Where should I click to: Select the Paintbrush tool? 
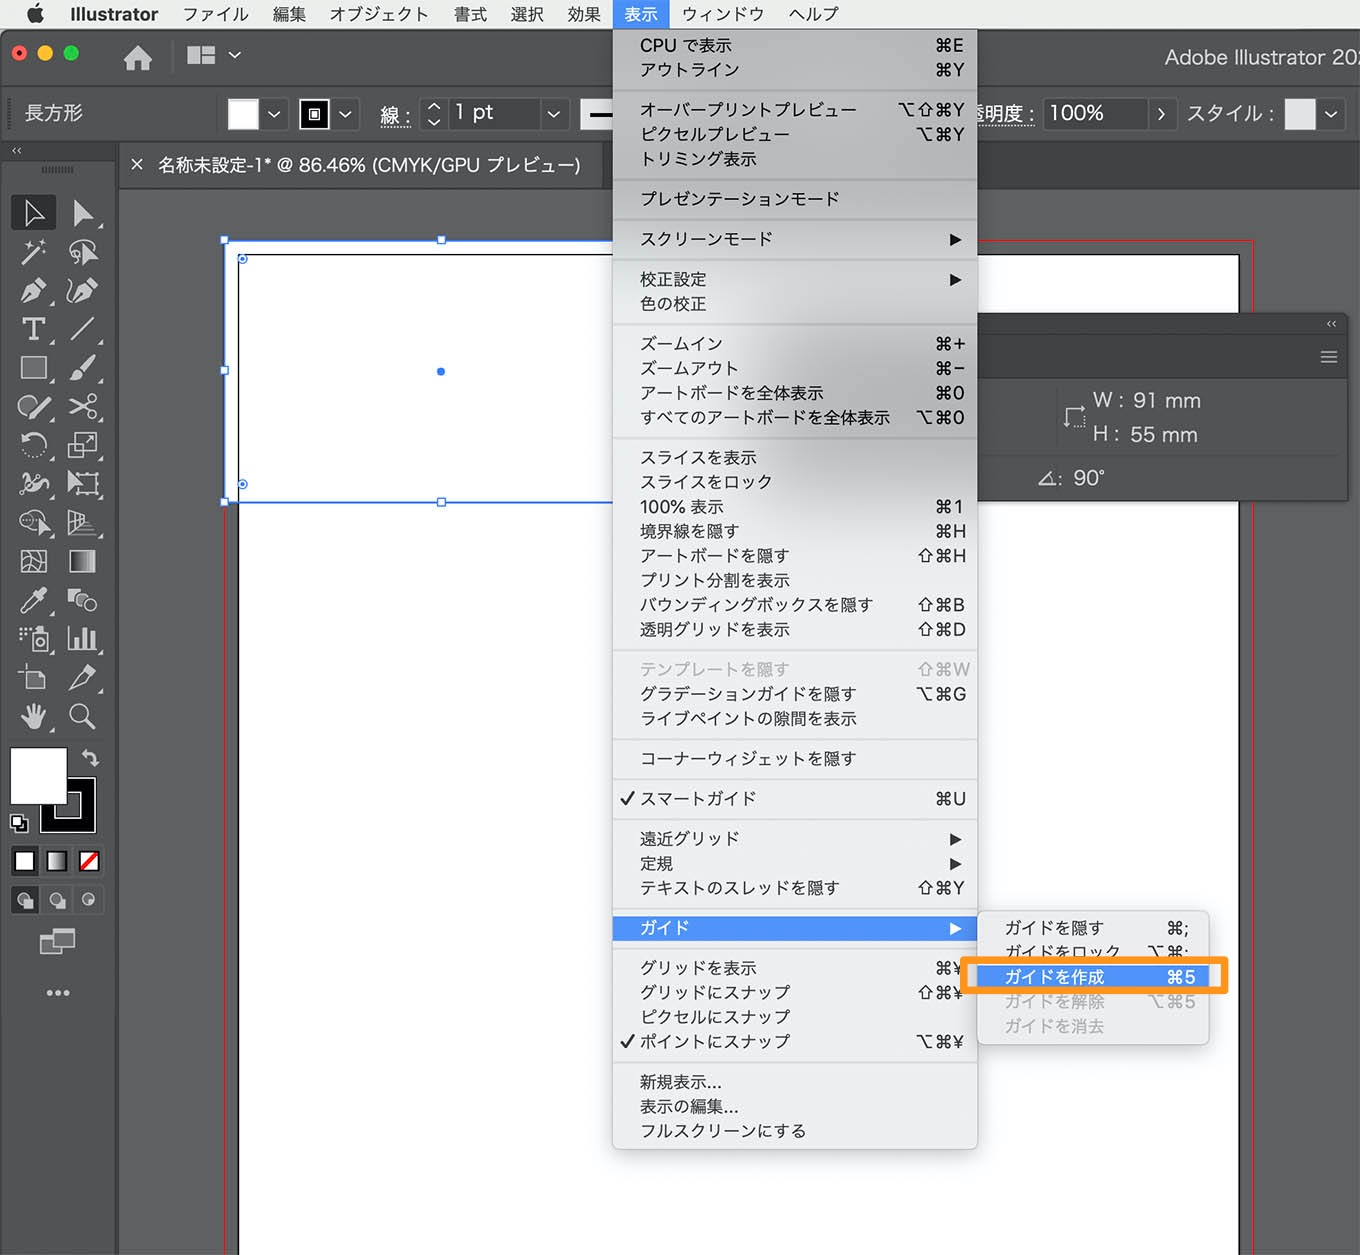click(x=83, y=368)
